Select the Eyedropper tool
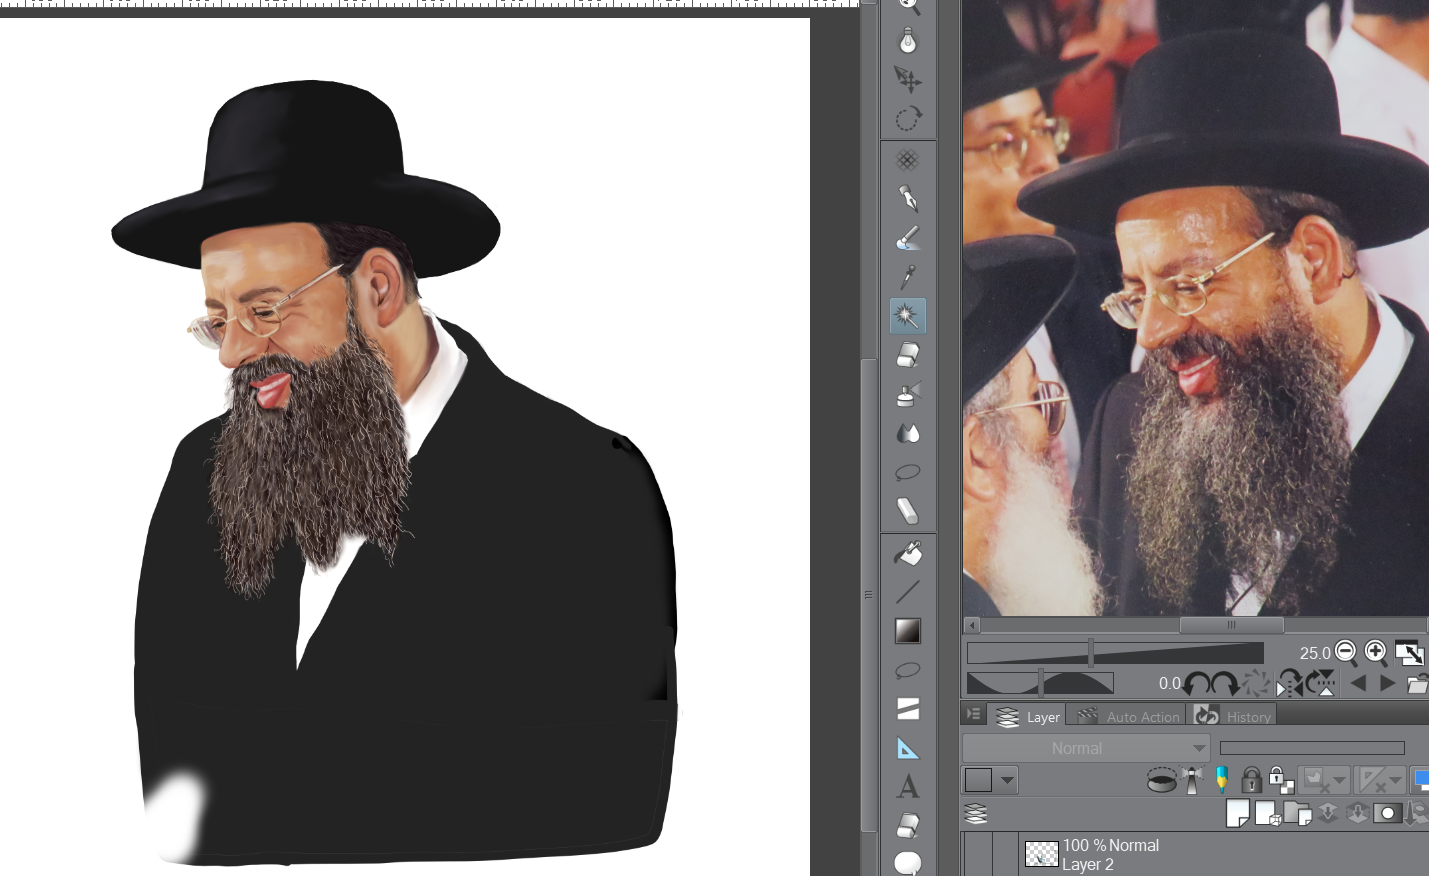1429x876 pixels. coord(908,277)
